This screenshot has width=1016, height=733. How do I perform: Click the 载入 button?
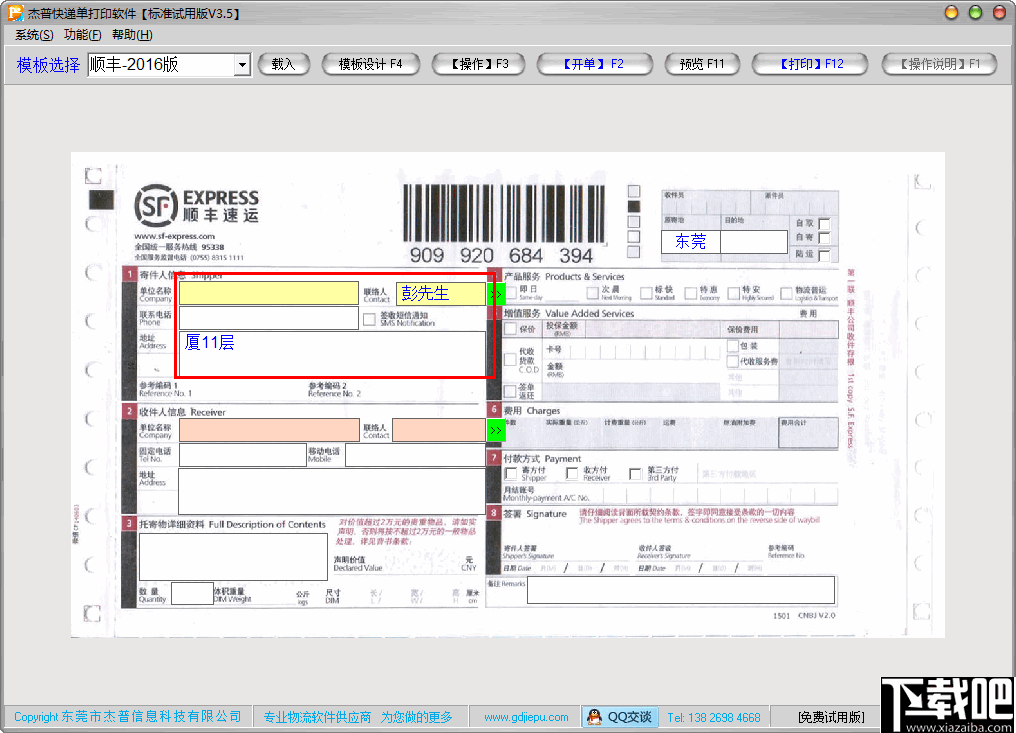click(x=284, y=64)
